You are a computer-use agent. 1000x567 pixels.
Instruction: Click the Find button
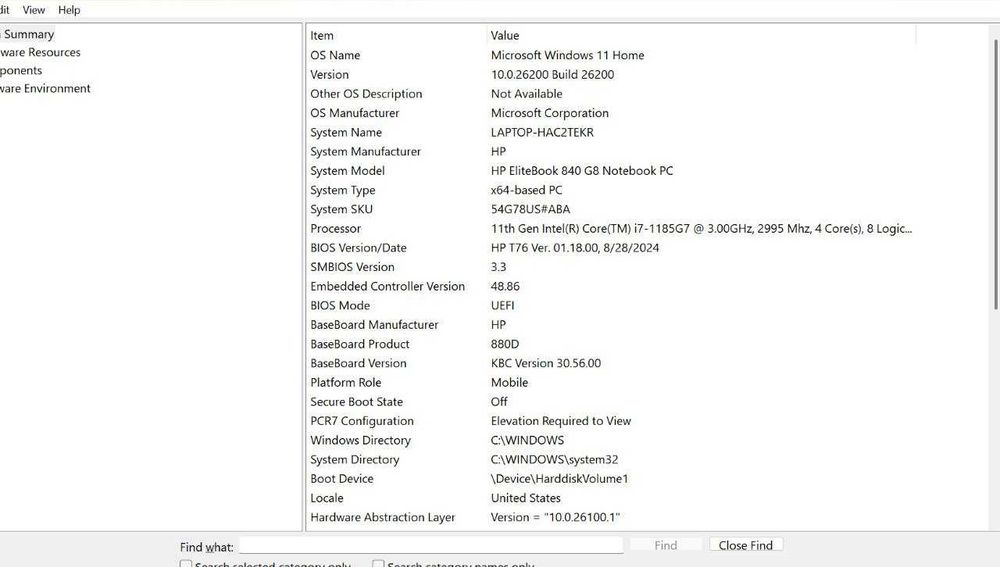click(665, 545)
